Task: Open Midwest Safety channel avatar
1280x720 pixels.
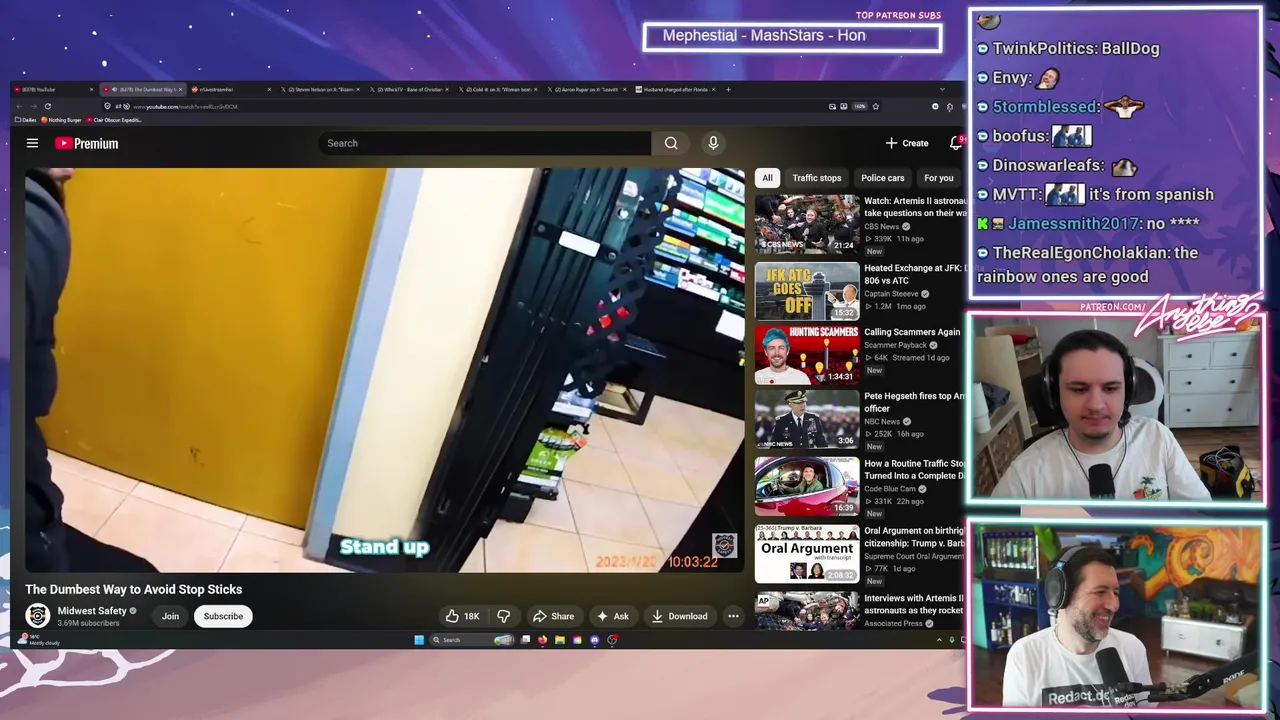Action: (x=38, y=616)
